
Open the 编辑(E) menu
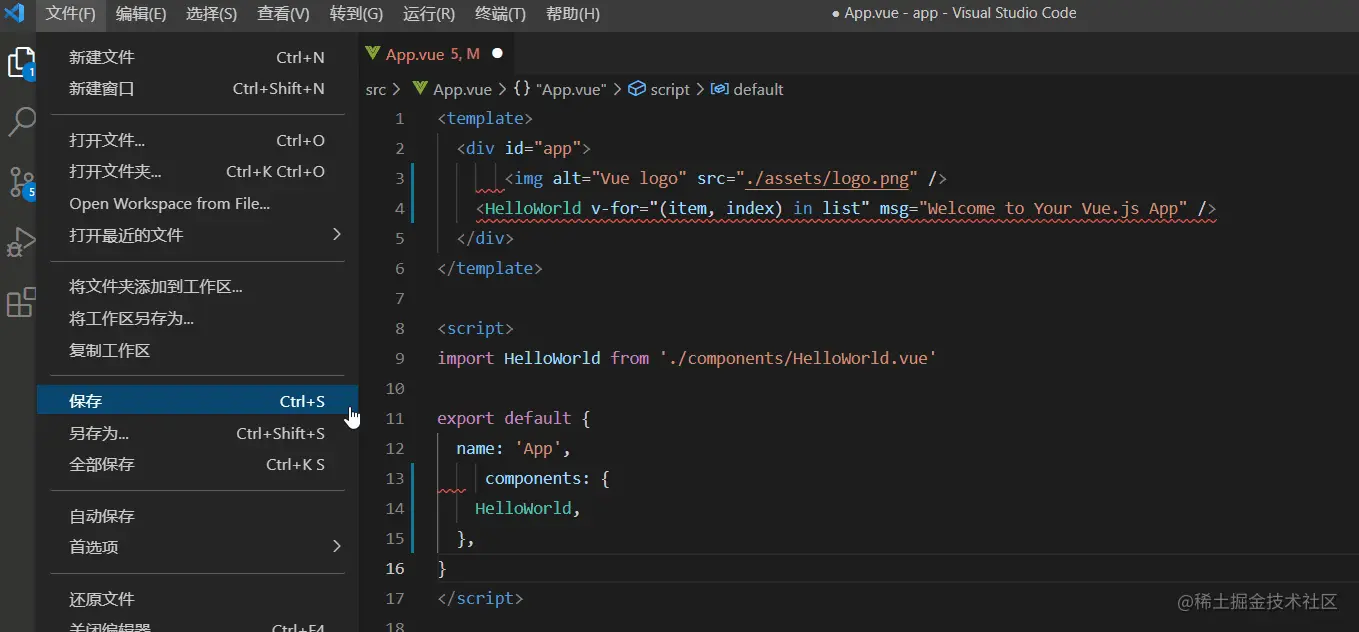click(x=141, y=13)
